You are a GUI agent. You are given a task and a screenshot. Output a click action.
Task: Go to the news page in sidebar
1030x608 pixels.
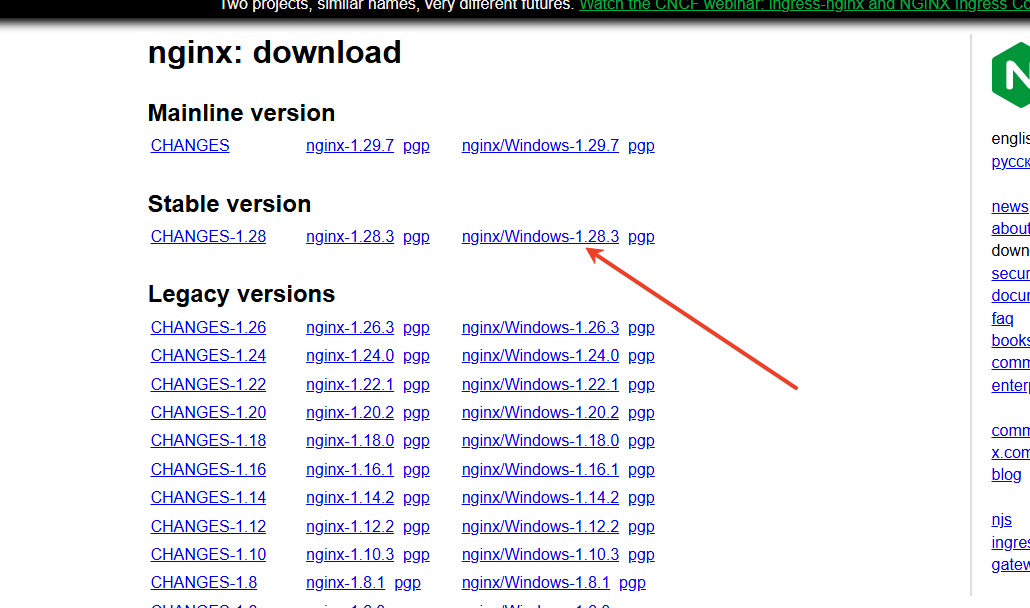pos(1010,207)
